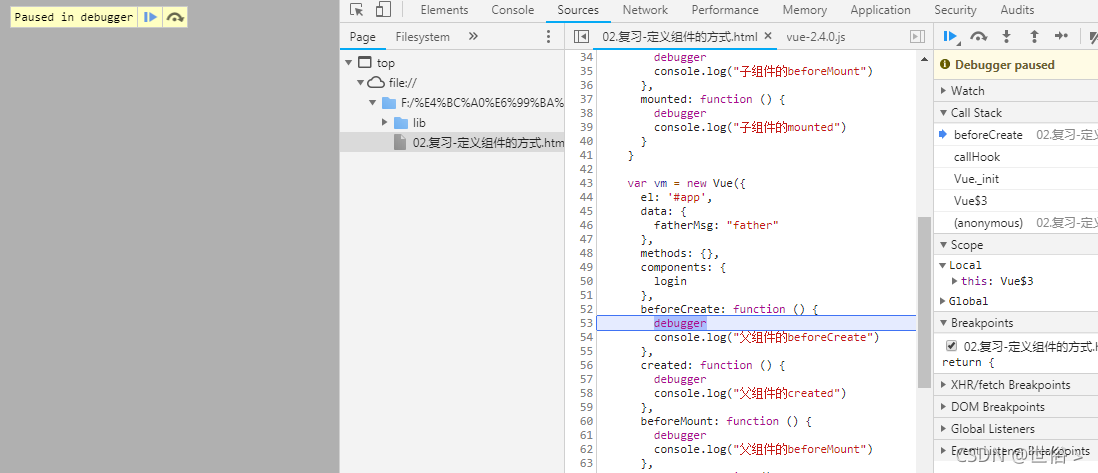Show more navigator tabs chevron
The image size is (1098, 473).
coord(473,36)
